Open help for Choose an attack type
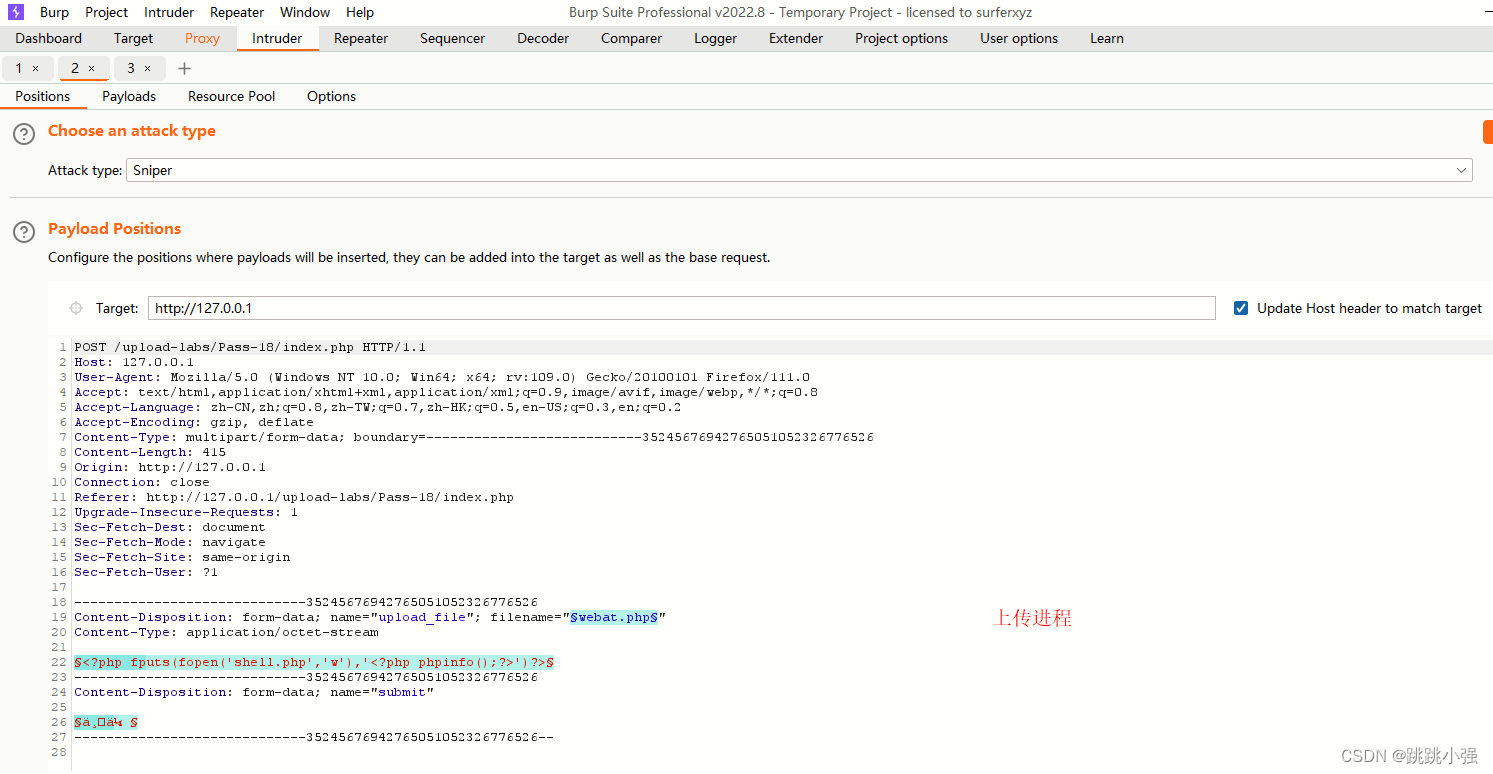 24,134
